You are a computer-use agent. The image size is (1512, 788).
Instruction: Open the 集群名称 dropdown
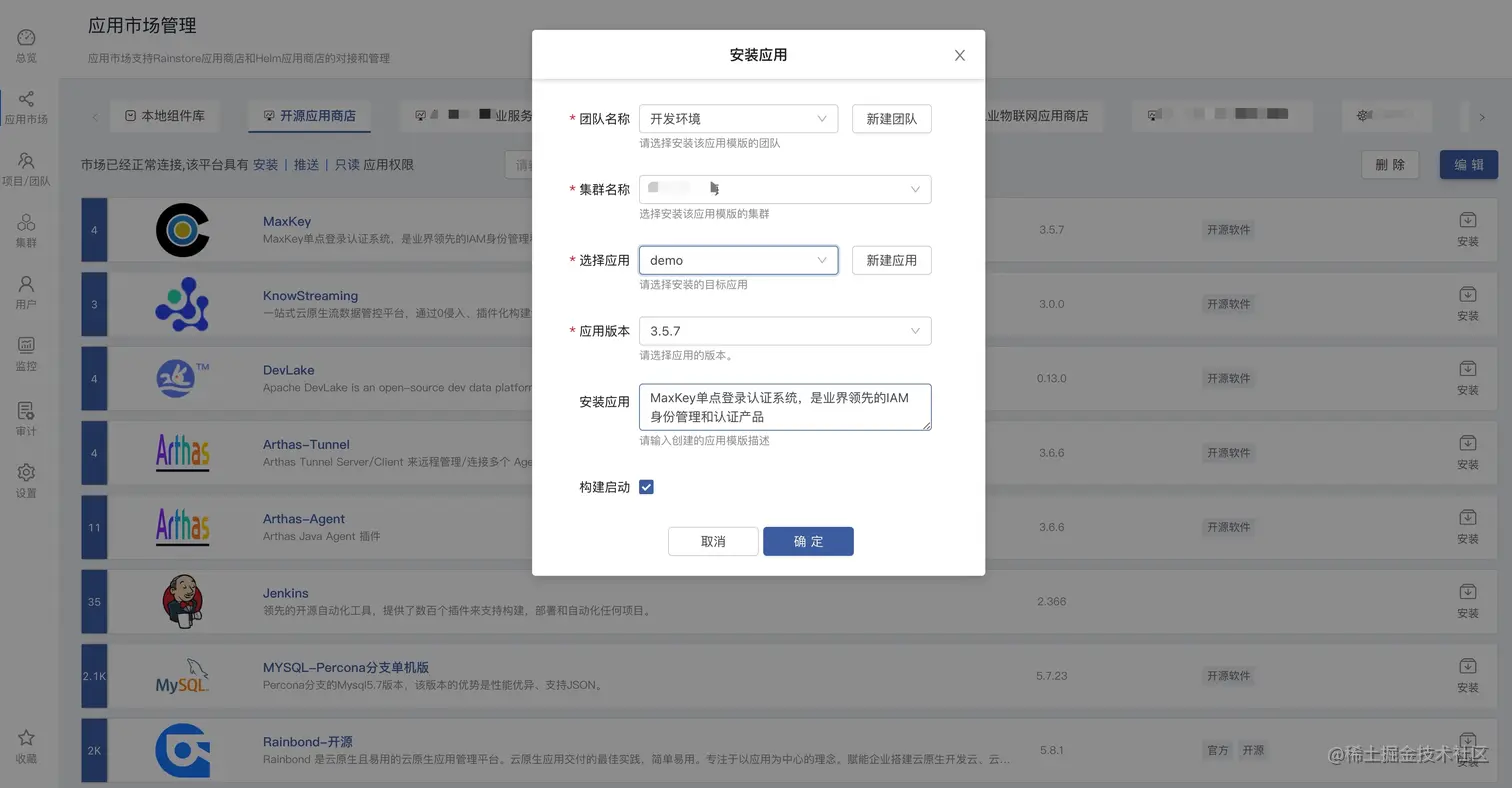pyautogui.click(x=785, y=189)
